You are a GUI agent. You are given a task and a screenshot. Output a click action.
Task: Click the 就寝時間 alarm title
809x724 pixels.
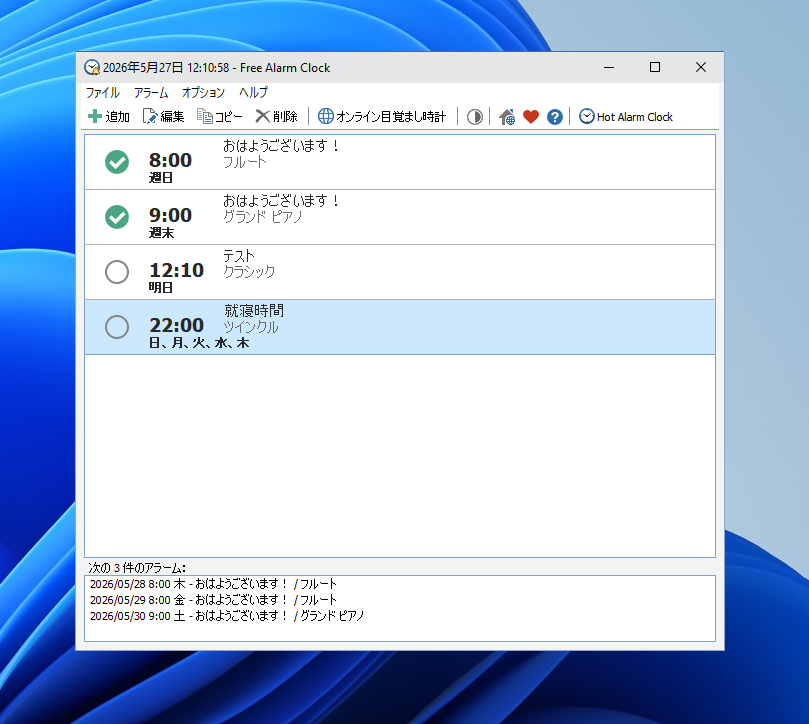click(254, 311)
